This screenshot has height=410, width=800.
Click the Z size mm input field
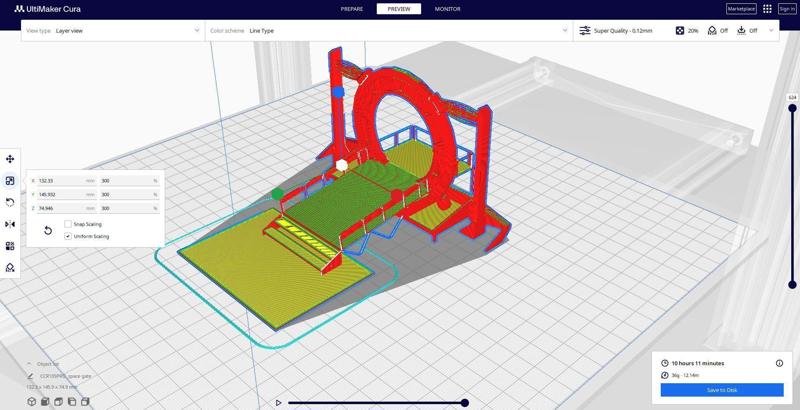(67, 208)
